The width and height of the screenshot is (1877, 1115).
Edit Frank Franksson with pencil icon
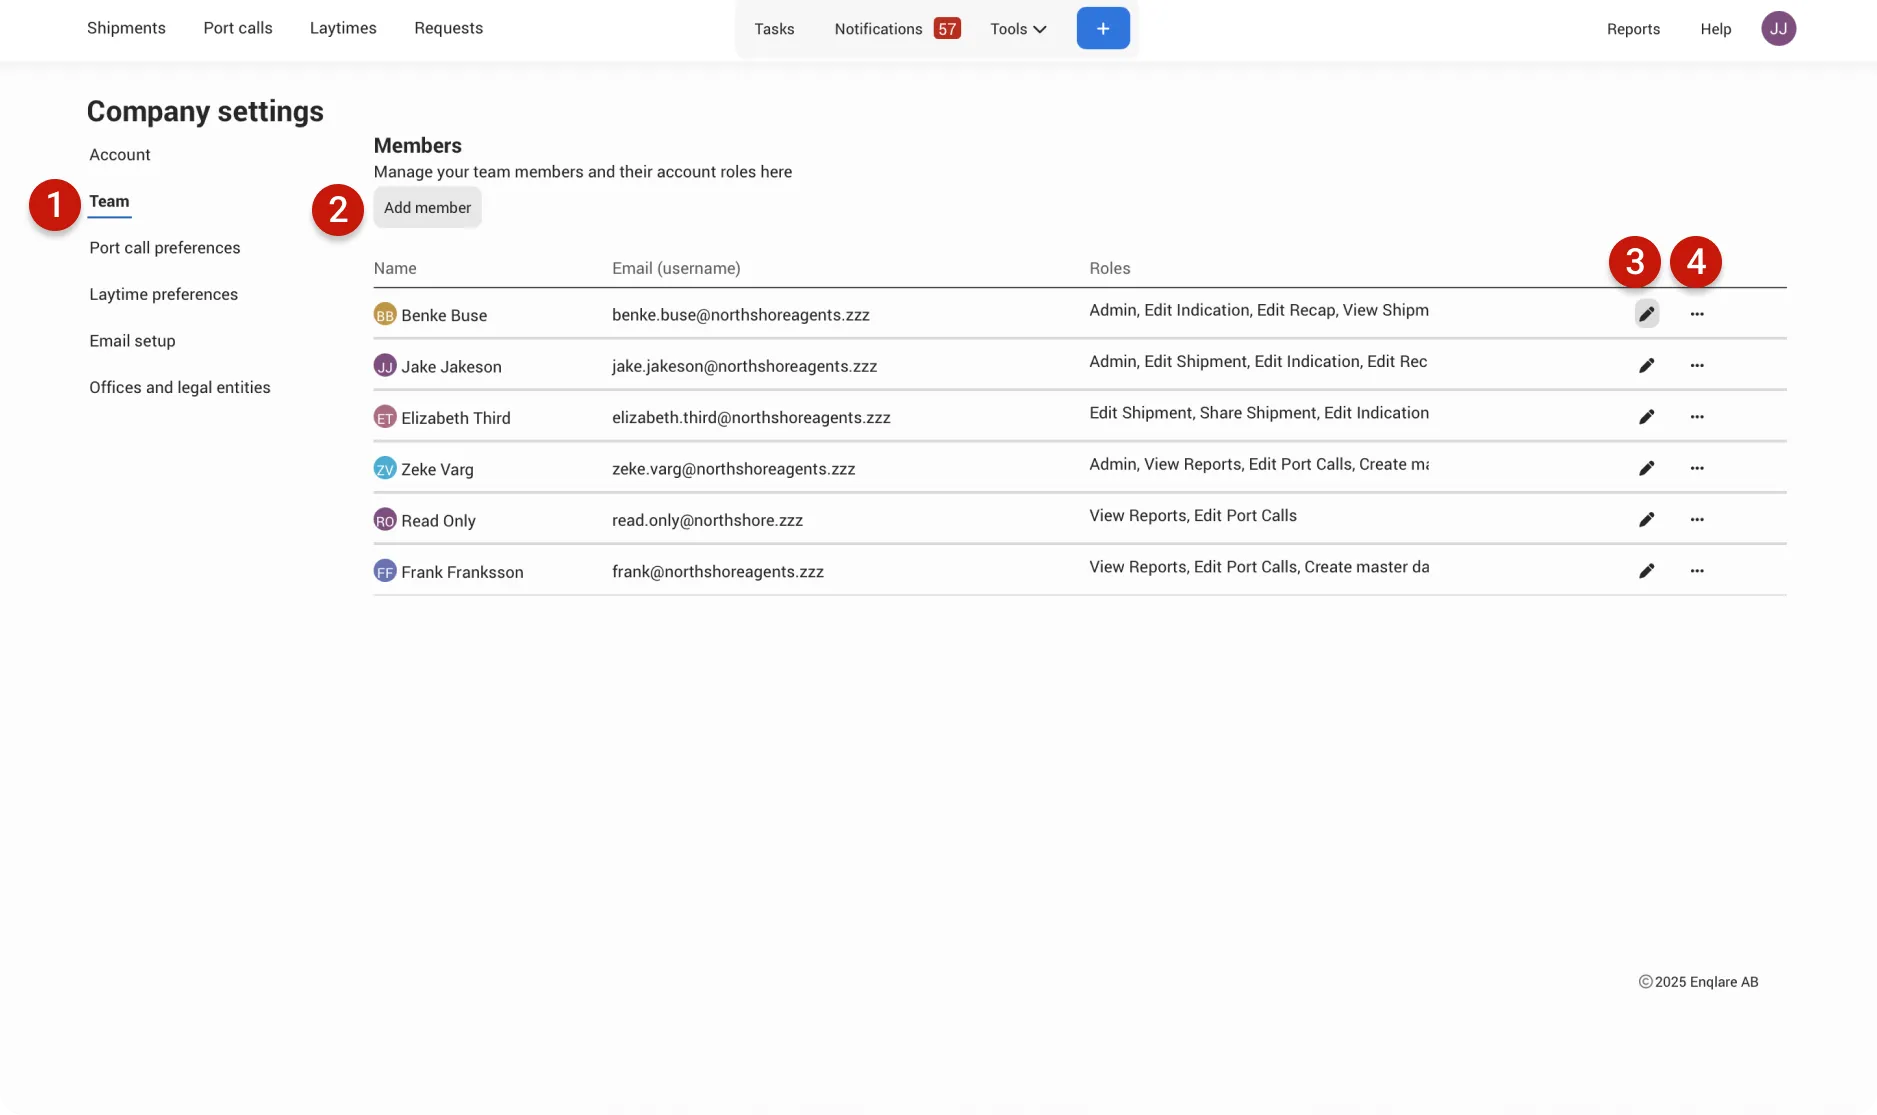tap(1646, 571)
